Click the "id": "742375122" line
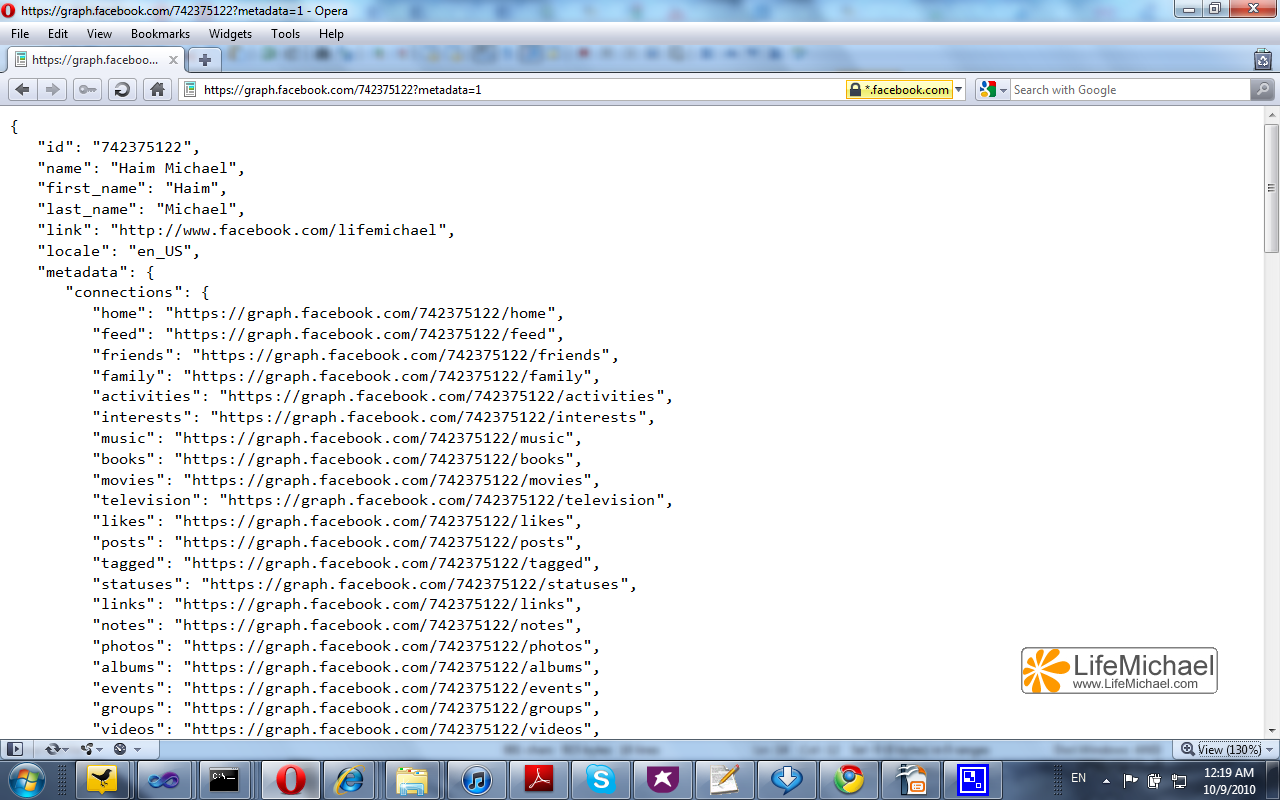1280x800 pixels. click(x=119, y=147)
